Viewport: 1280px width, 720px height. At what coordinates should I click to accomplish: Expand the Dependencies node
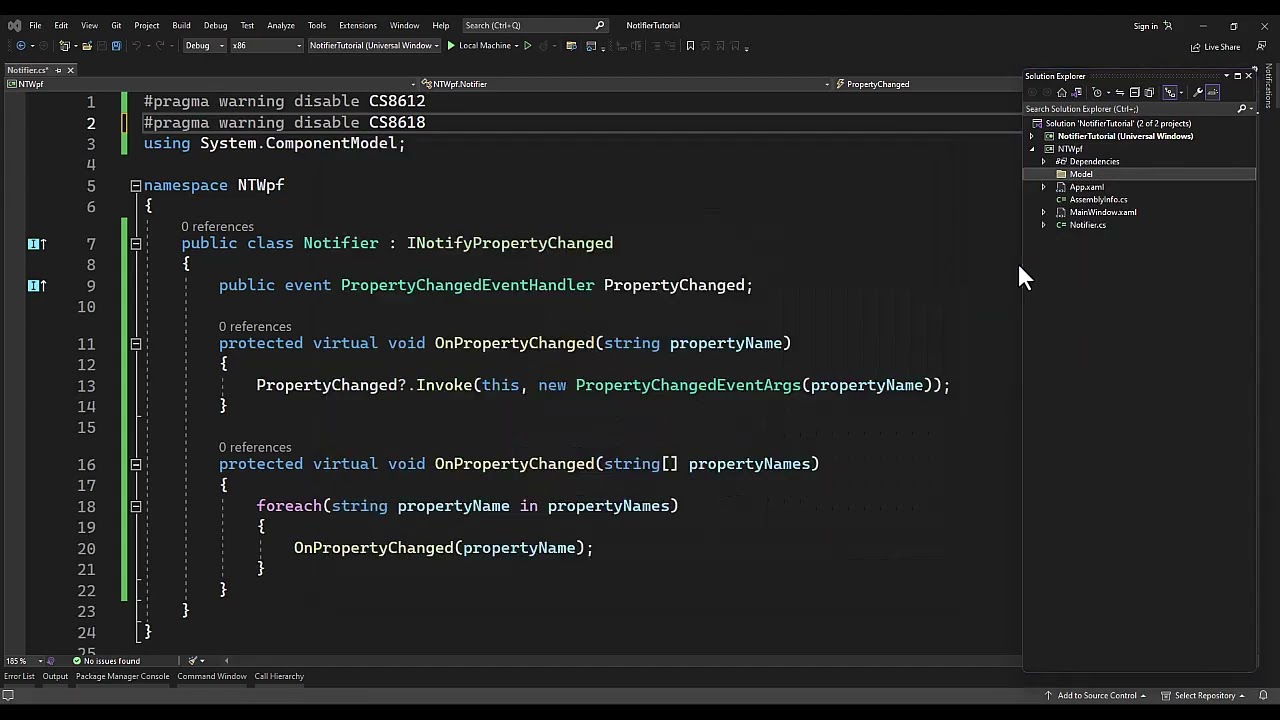click(1044, 162)
